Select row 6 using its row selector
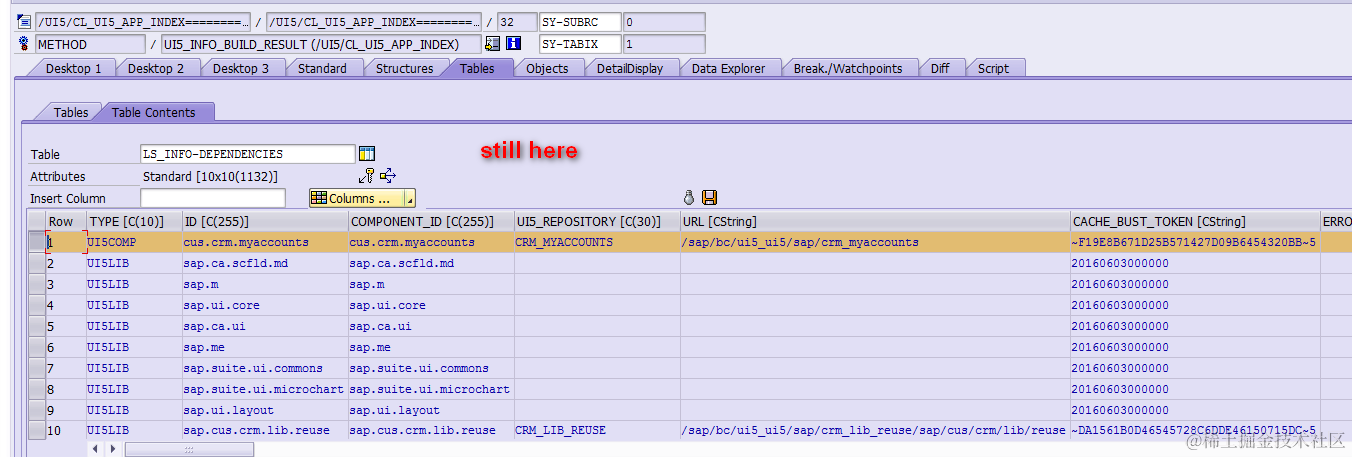Screen dimensions: 1352x457 click(36, 347)
